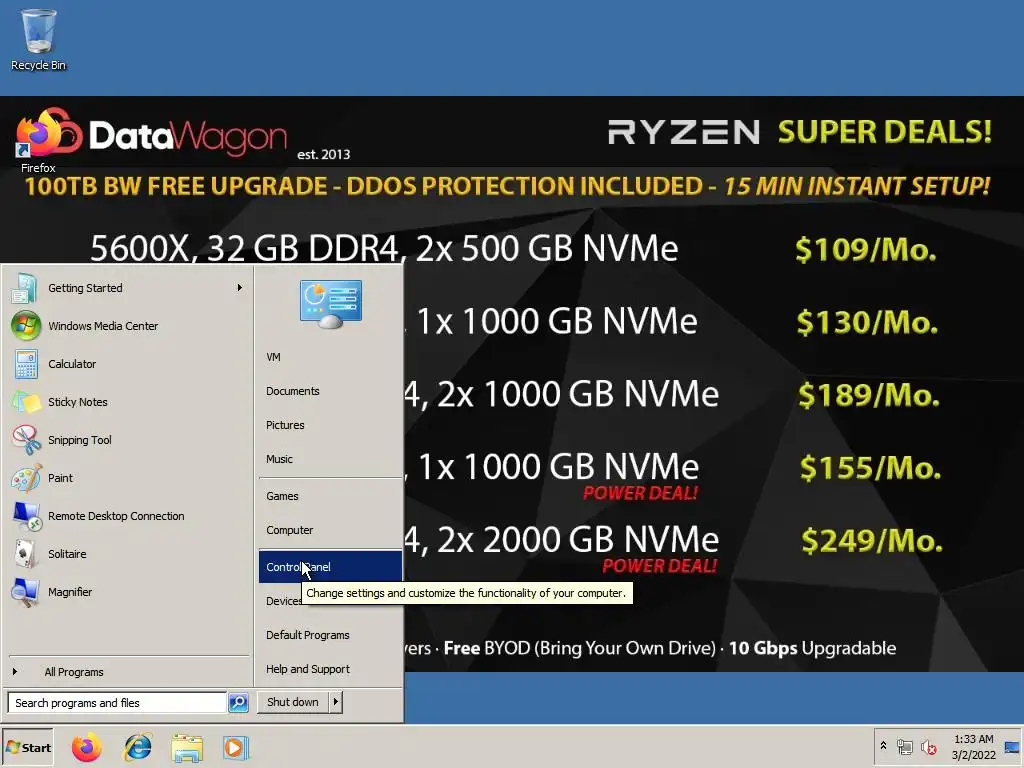Open Music from the Start menu
Viewport: 1024px width, 768px height.
(330, 459)
